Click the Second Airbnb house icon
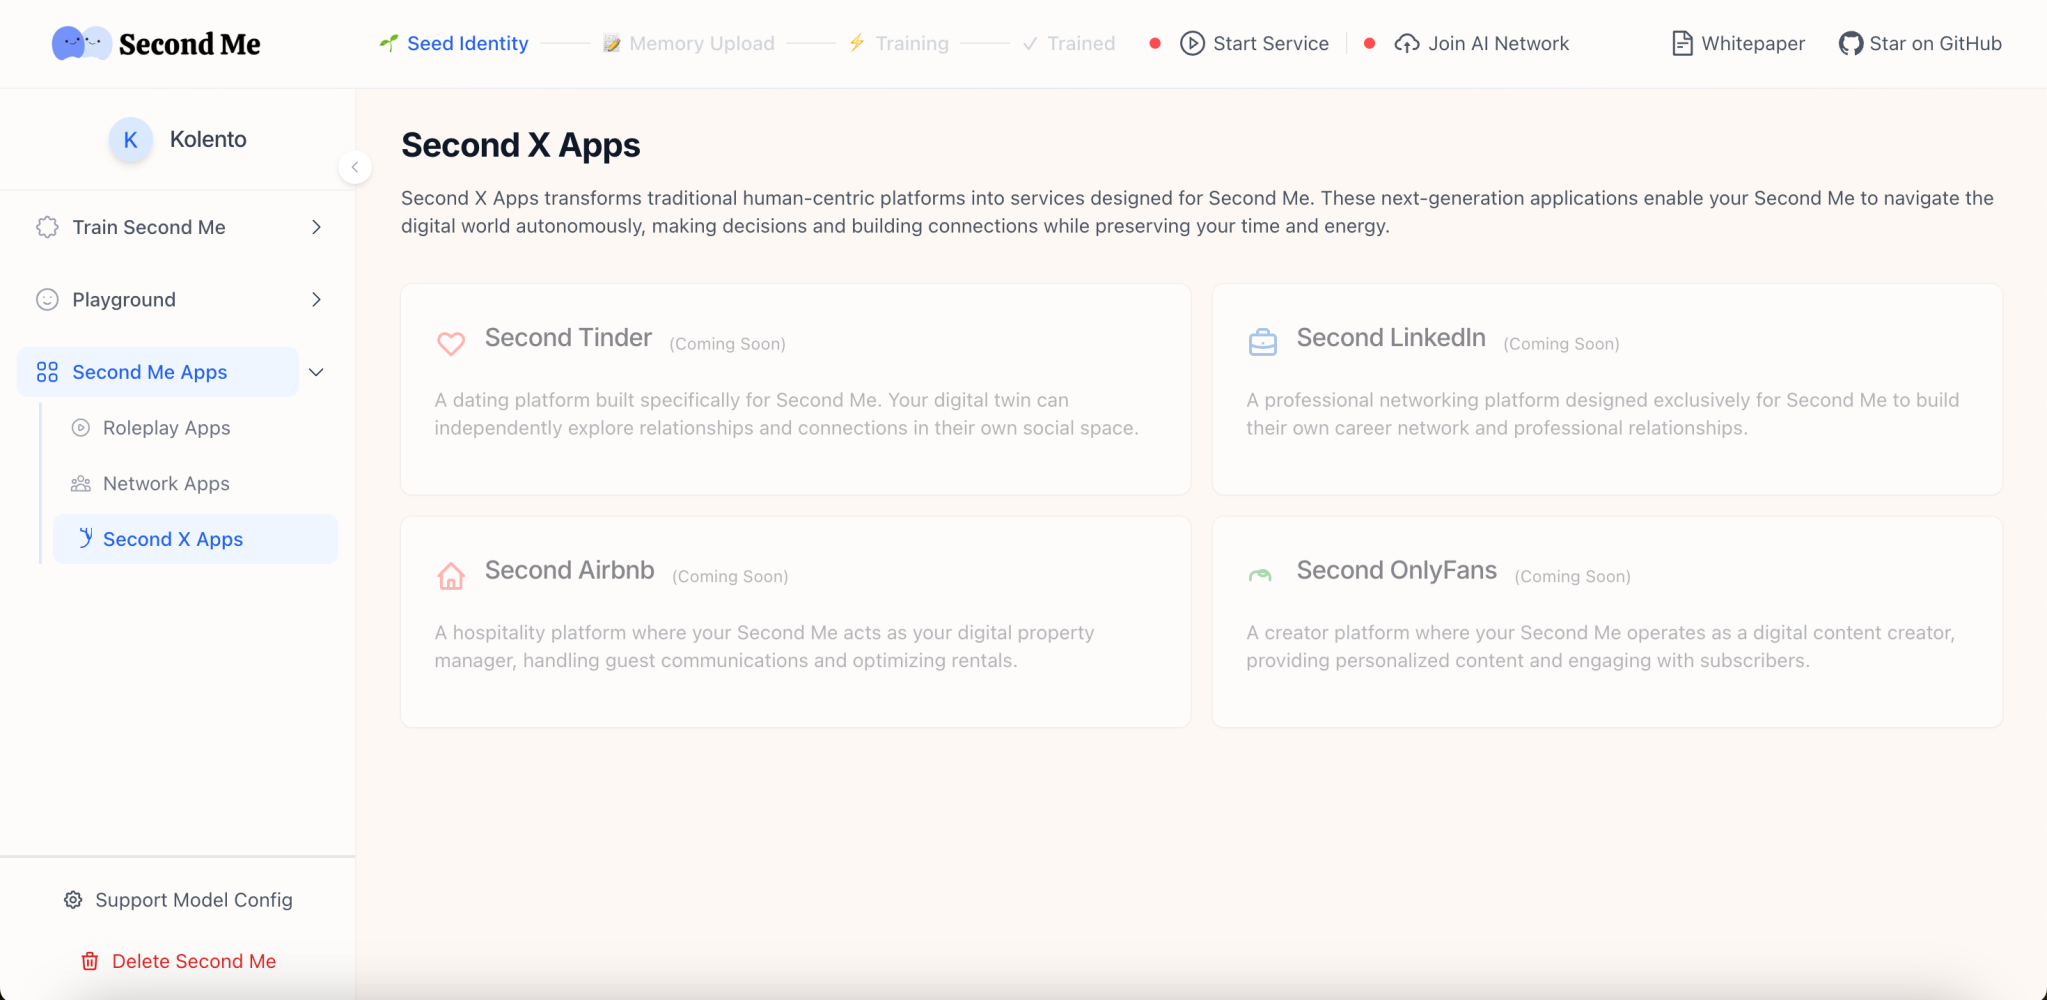The image size is (2047, 1000). pyautogui.click(x=451, y=575)
